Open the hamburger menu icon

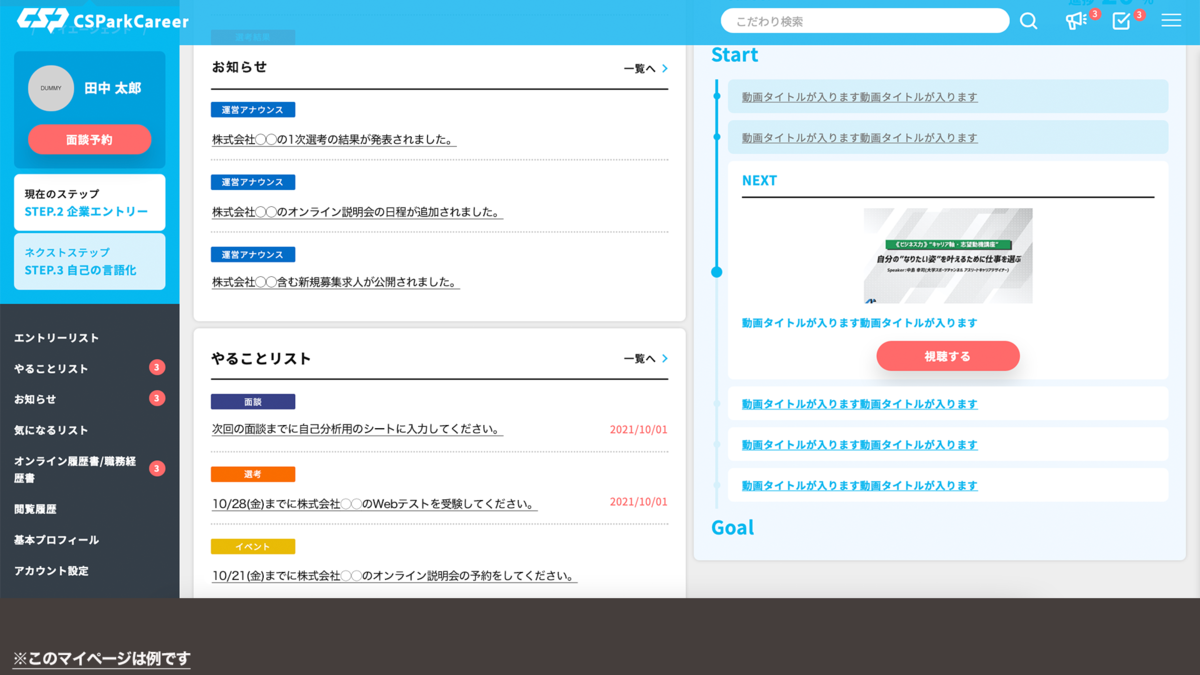pyautogui.click(x=1171, y=21)
